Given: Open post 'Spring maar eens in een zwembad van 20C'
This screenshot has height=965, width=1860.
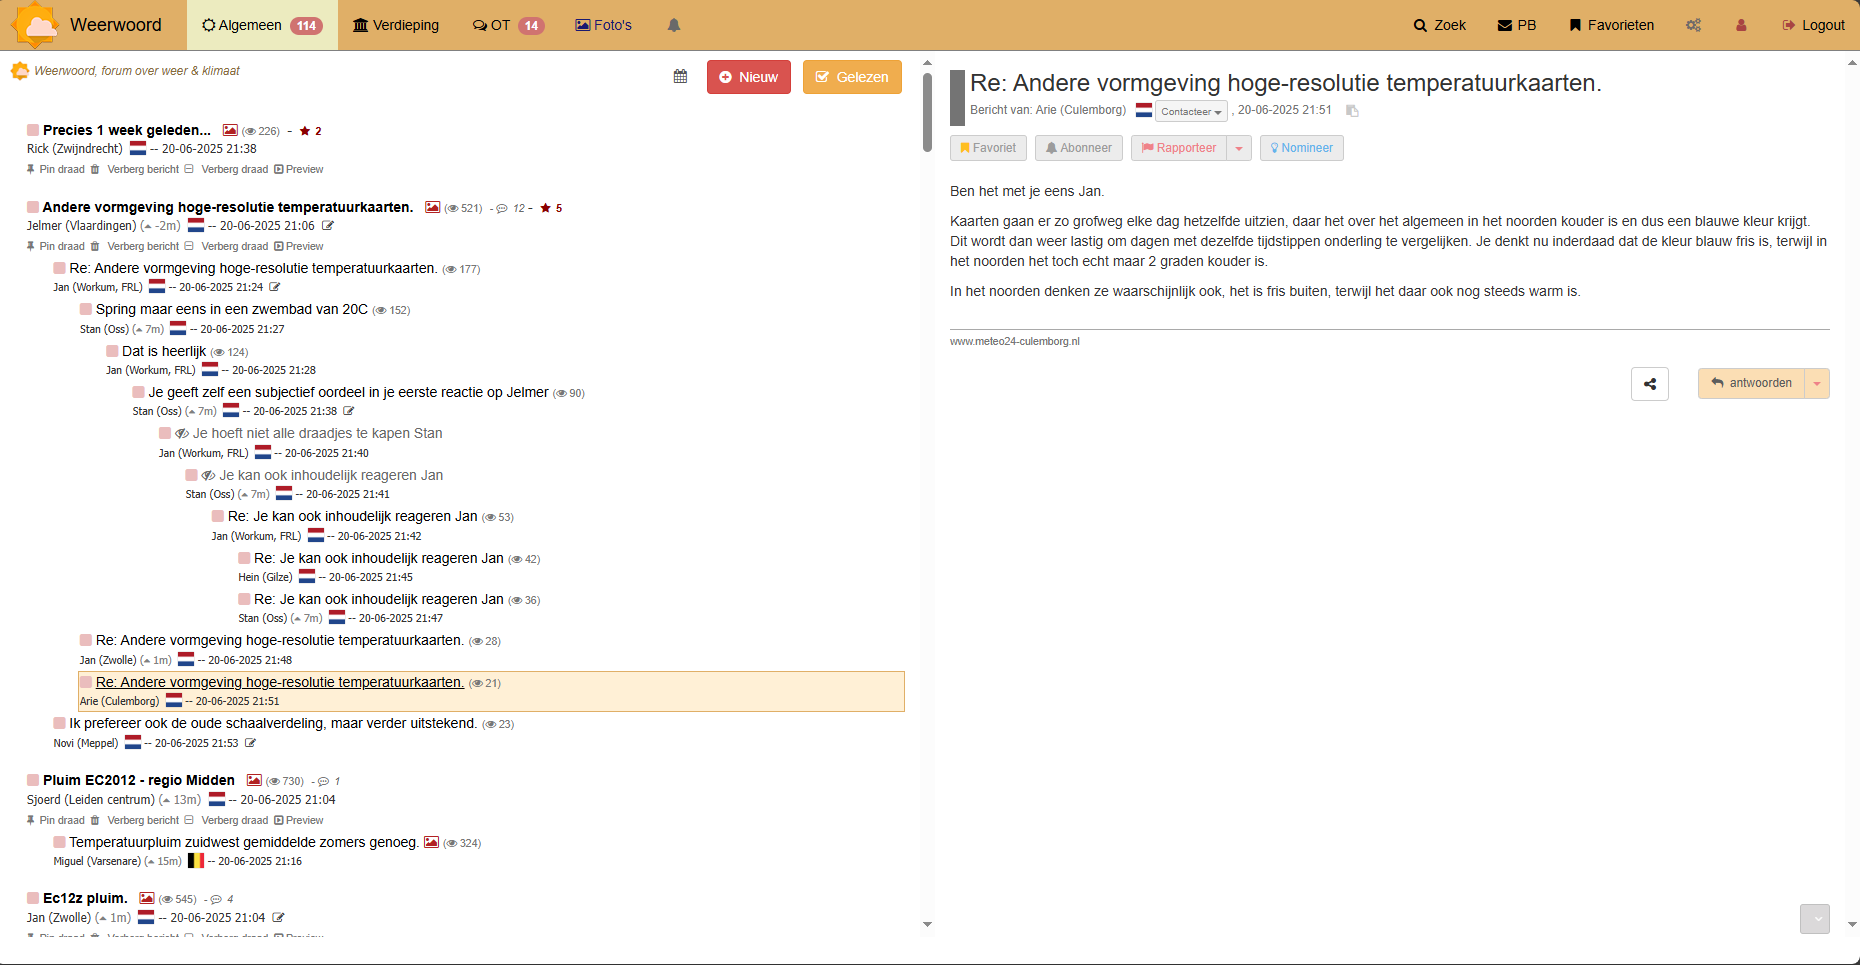Looking at the screenshot, I should 232,309.
